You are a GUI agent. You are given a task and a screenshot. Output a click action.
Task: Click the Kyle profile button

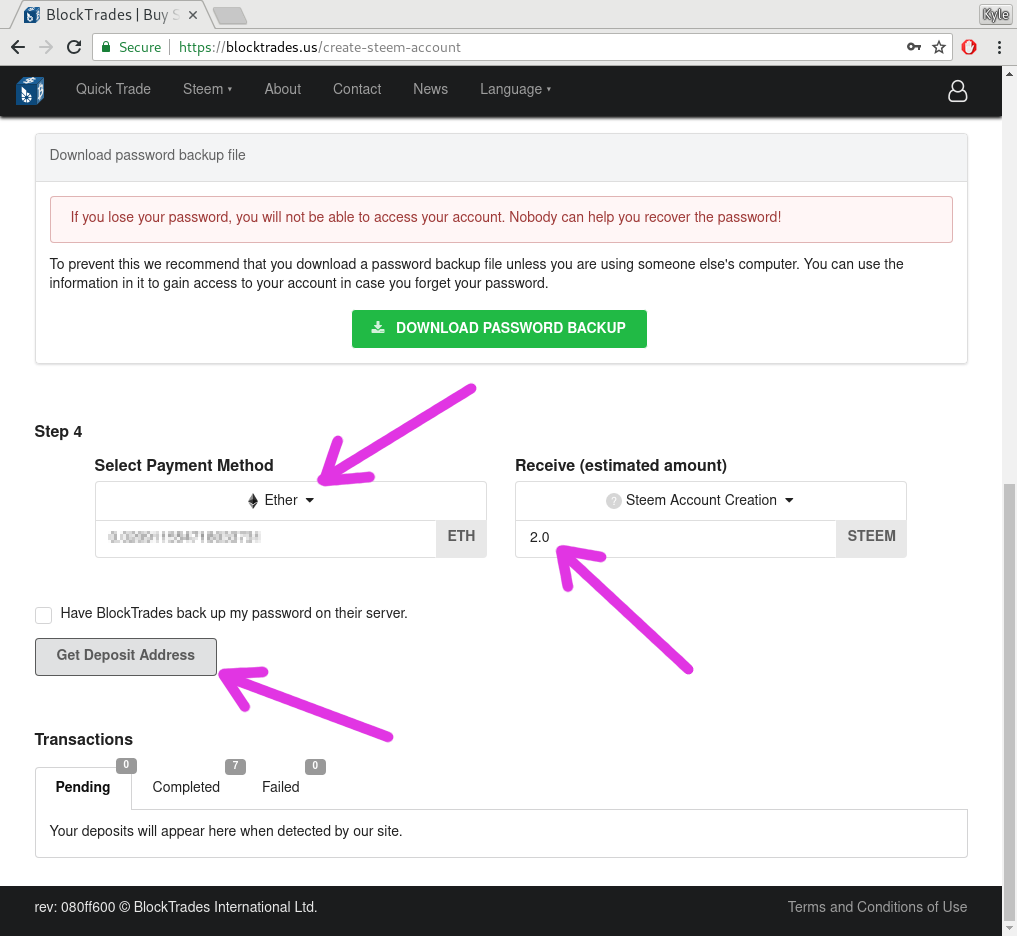pos(995,14)
